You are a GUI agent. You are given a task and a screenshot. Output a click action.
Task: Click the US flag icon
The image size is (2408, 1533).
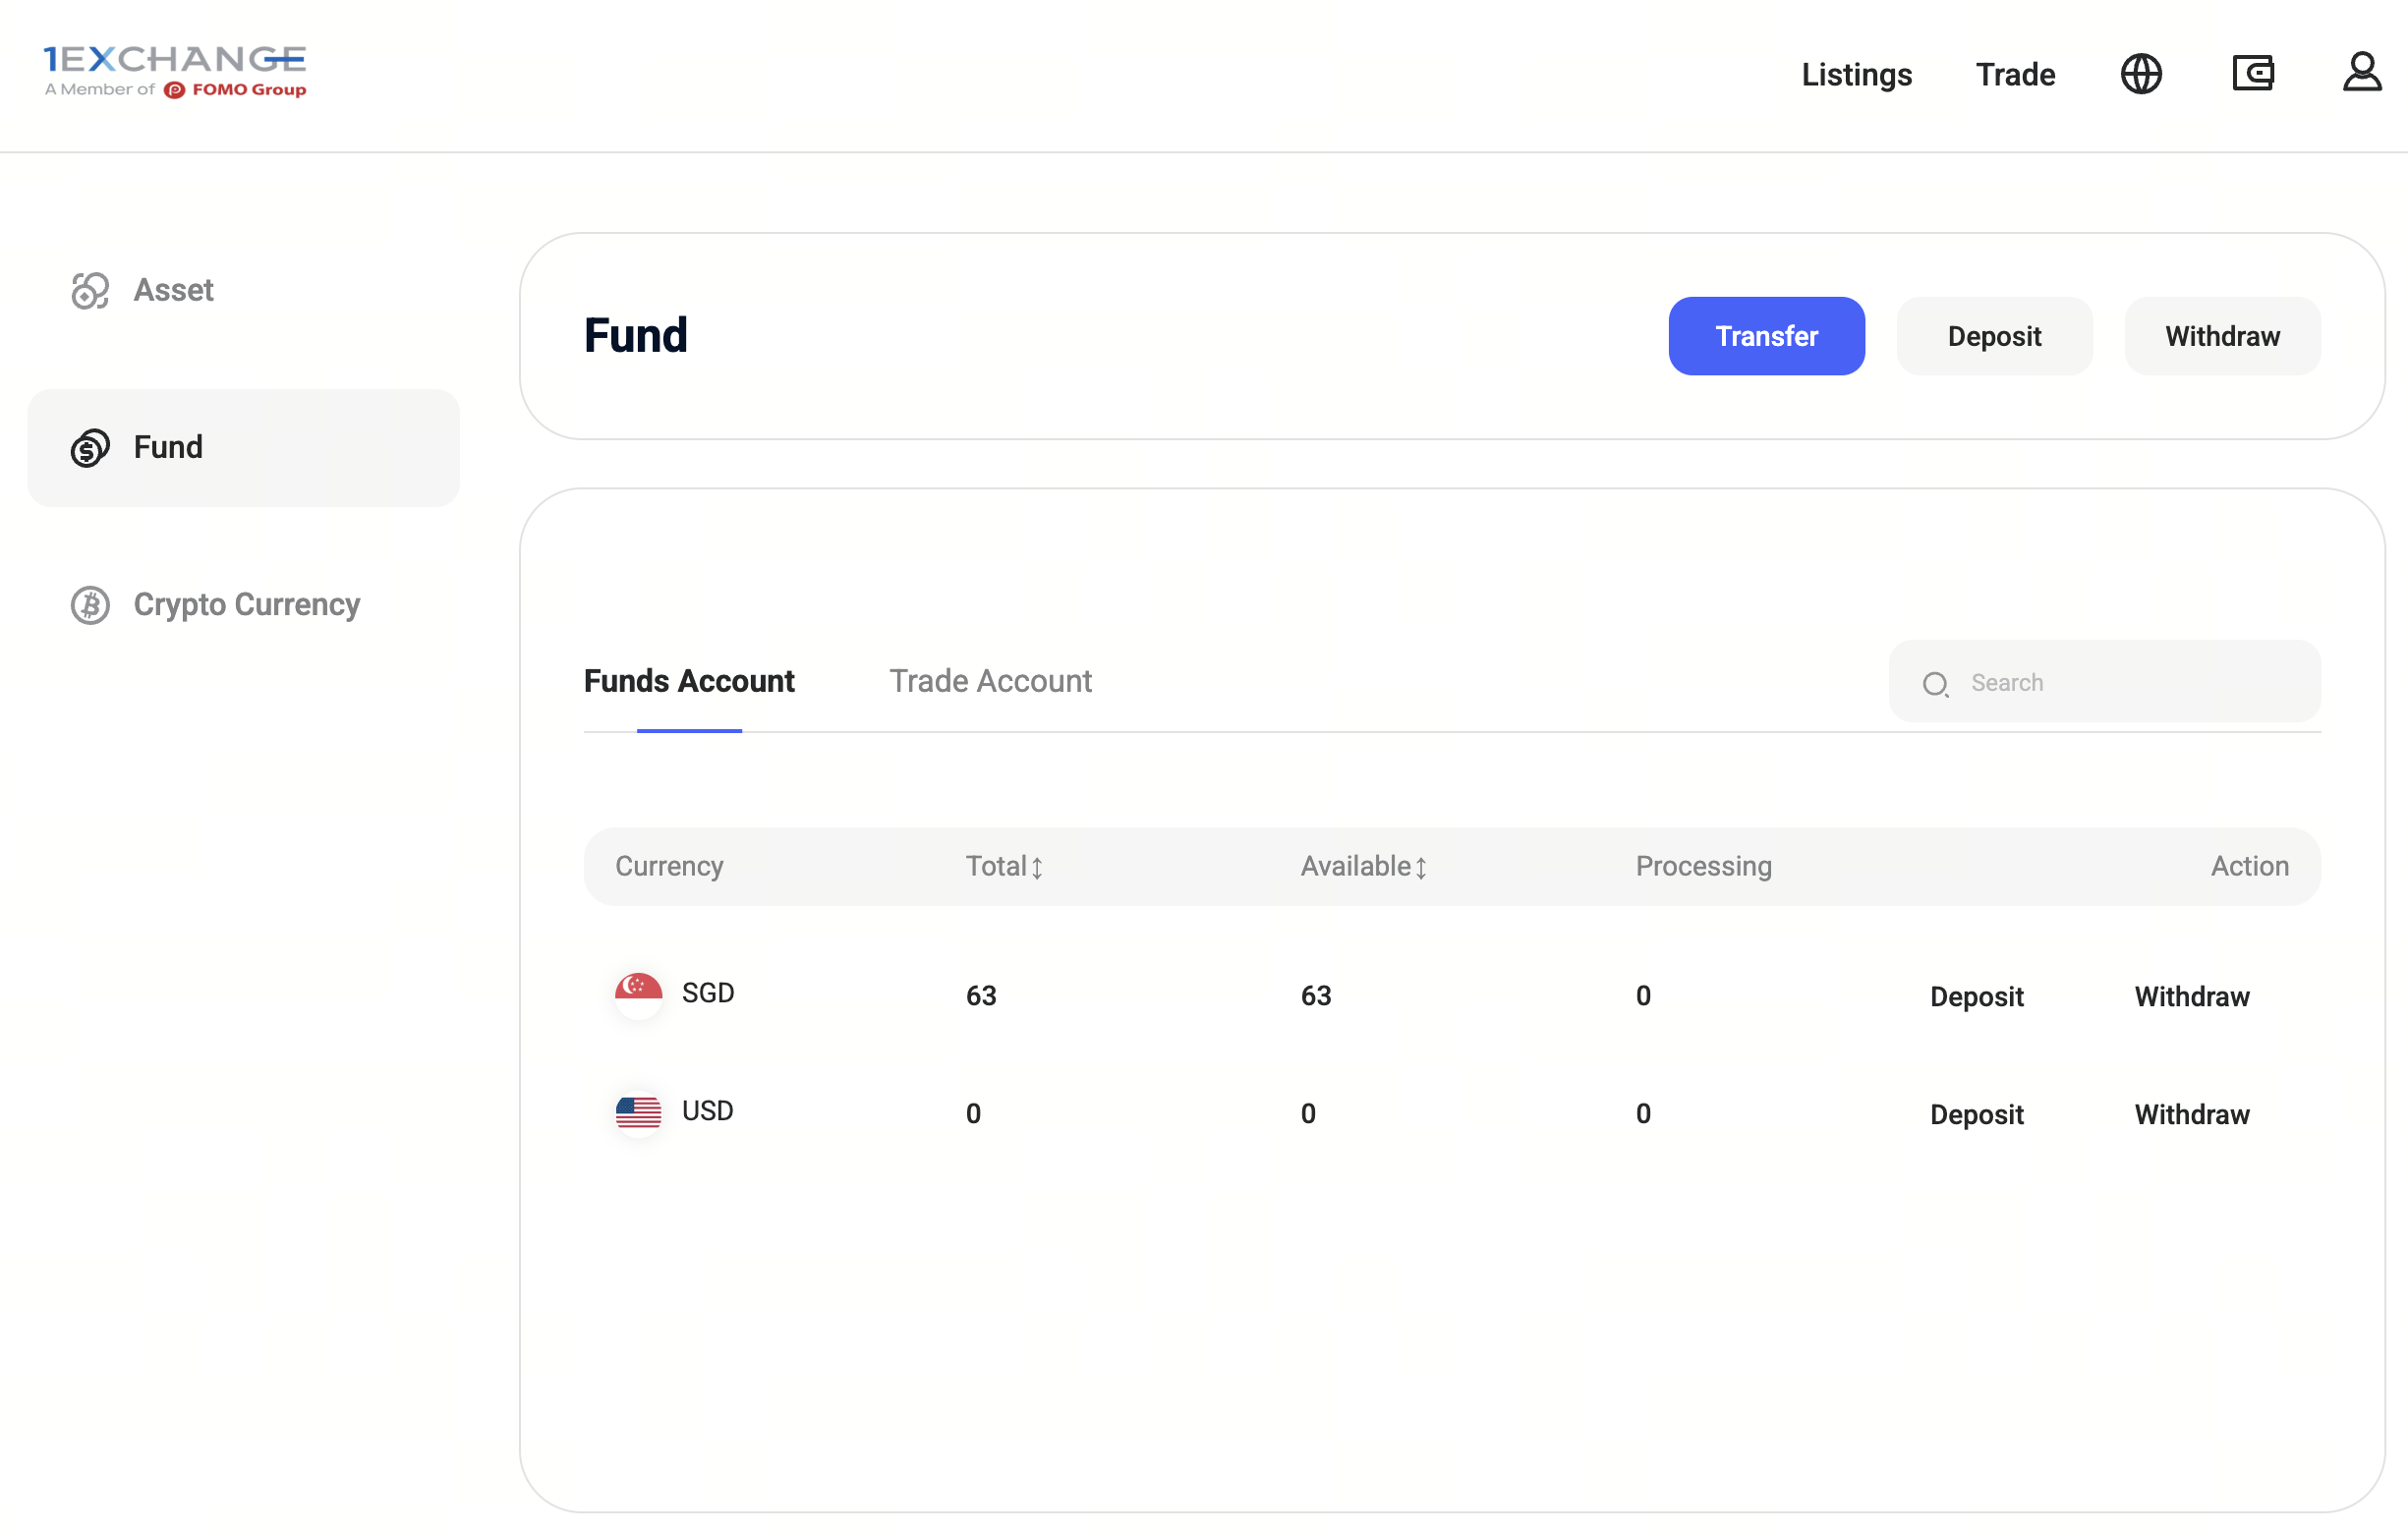coord(638,1112)
